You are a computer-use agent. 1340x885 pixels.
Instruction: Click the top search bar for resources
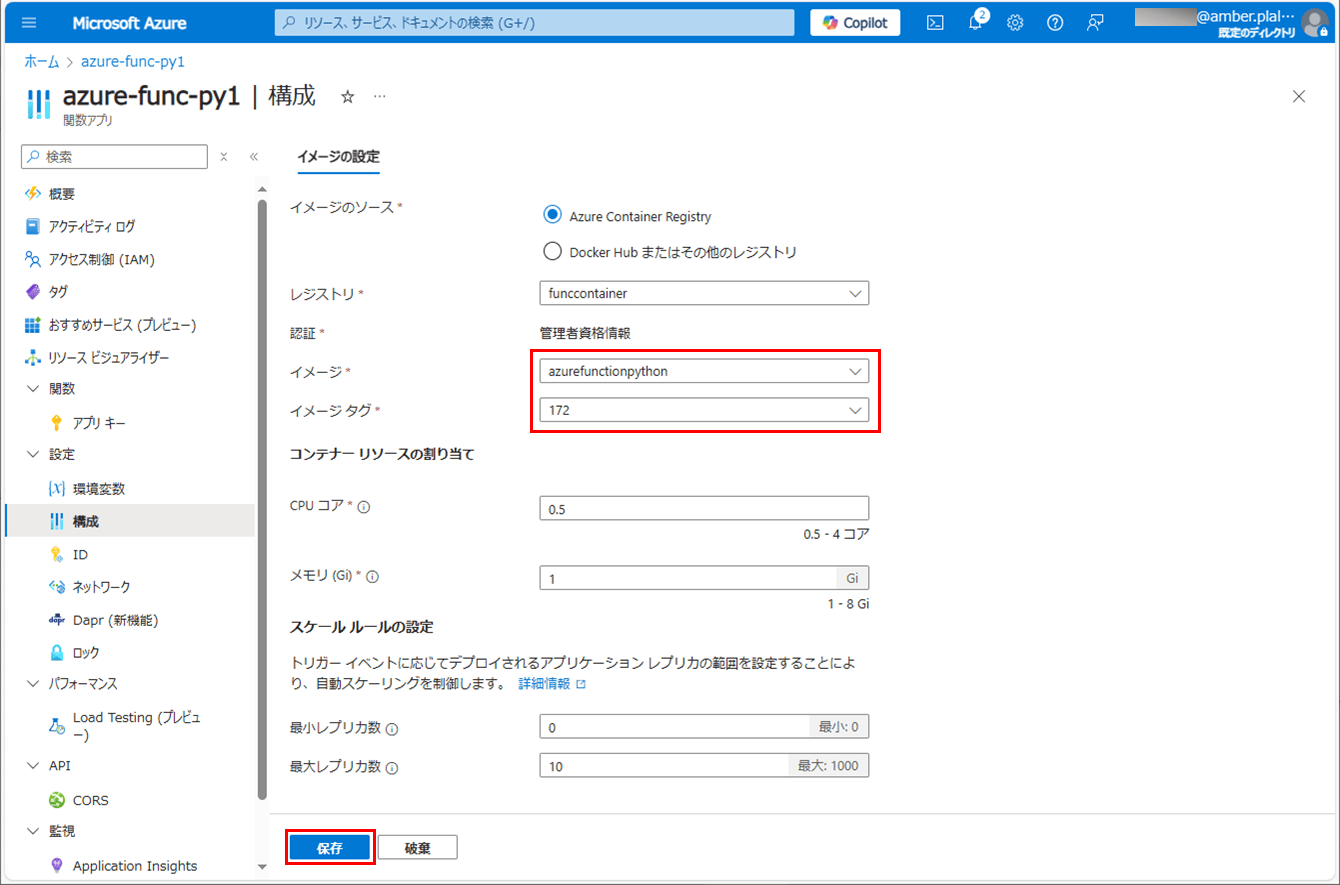coord(535,23)
